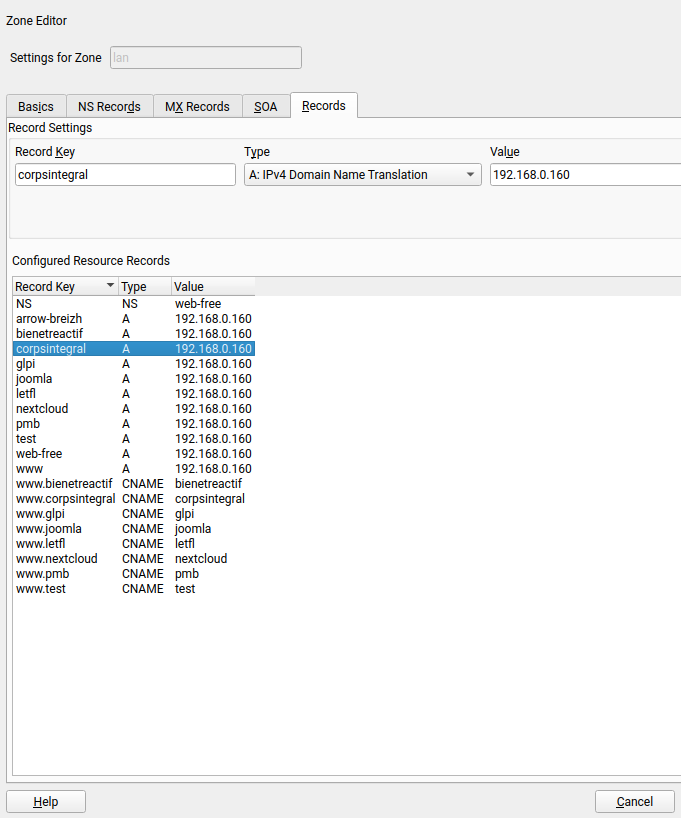Select the joomla A record
The height and width of the screenshot is (818, 681).
click(134, 379)
